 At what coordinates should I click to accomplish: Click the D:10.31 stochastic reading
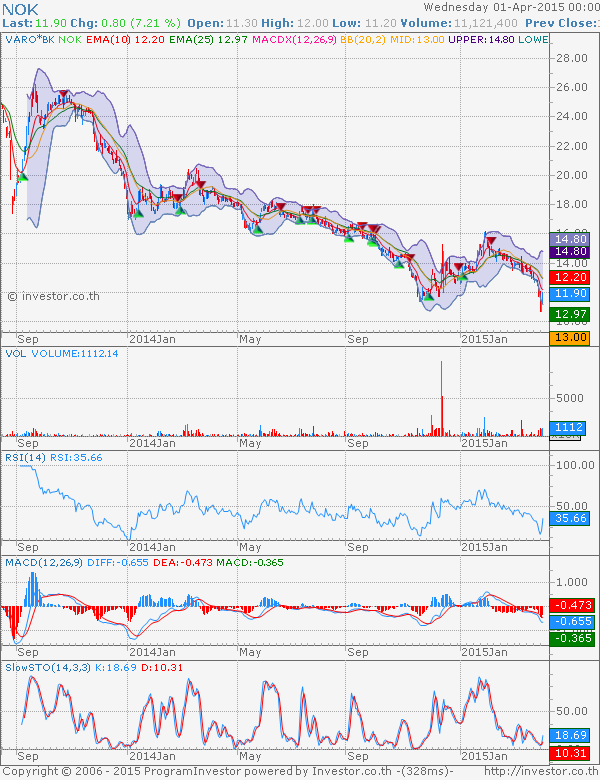click(162, 668)
